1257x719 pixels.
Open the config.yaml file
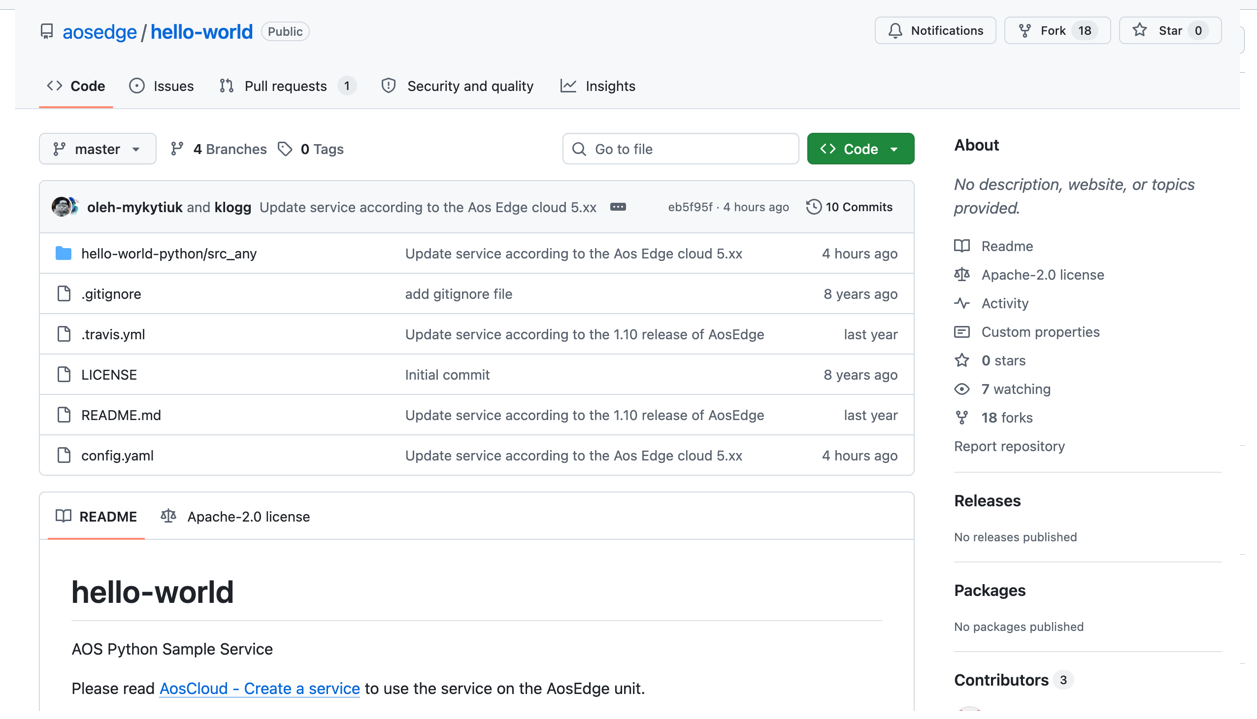117,455
